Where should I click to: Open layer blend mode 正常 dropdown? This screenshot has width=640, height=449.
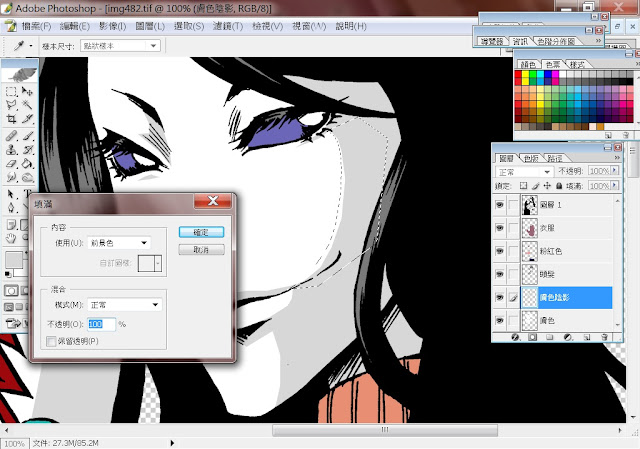(524, 172)
